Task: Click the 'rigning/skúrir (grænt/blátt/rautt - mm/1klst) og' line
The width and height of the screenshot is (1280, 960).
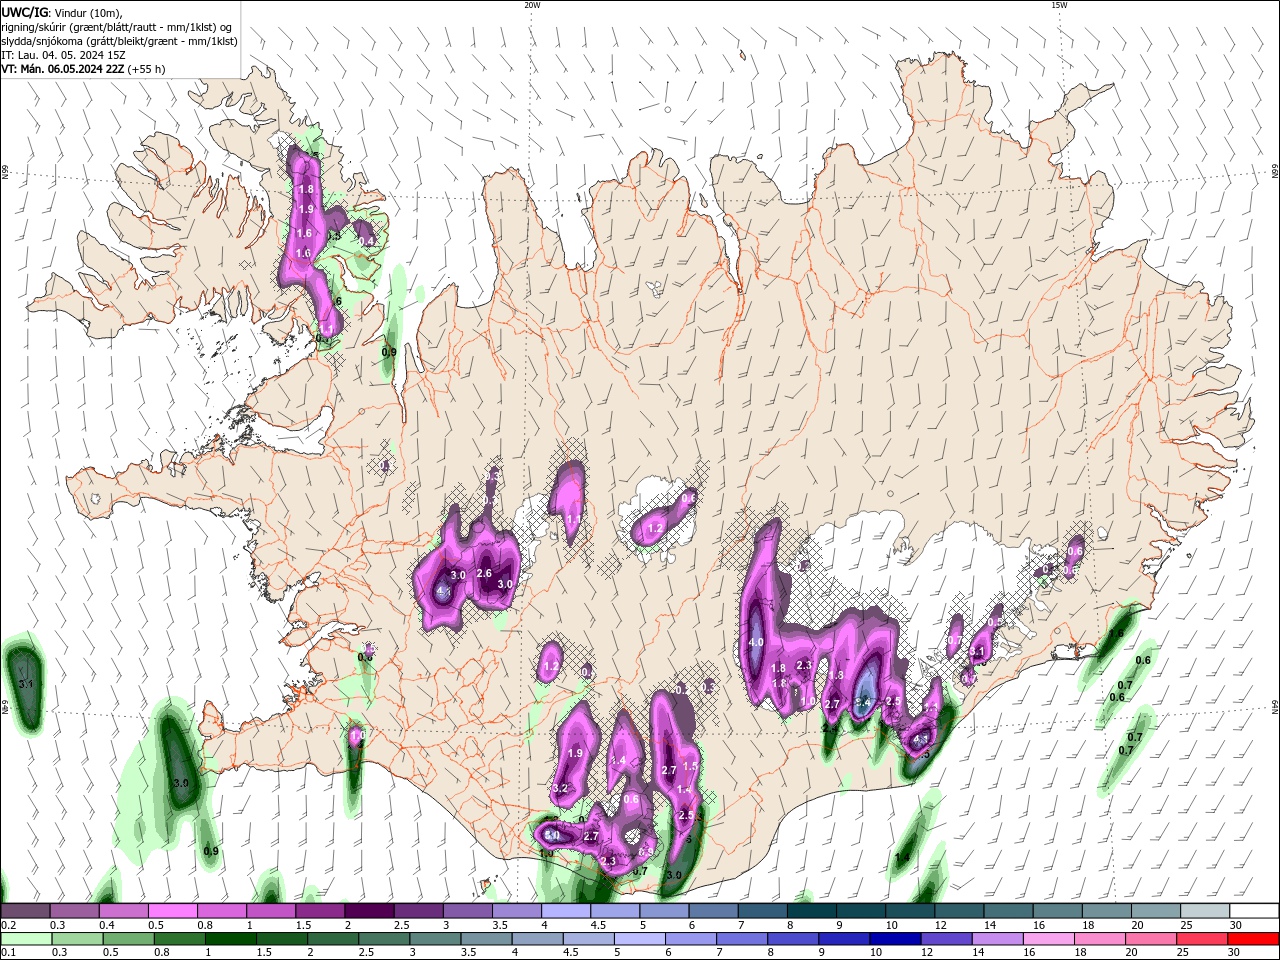Action: coord(118,26)
